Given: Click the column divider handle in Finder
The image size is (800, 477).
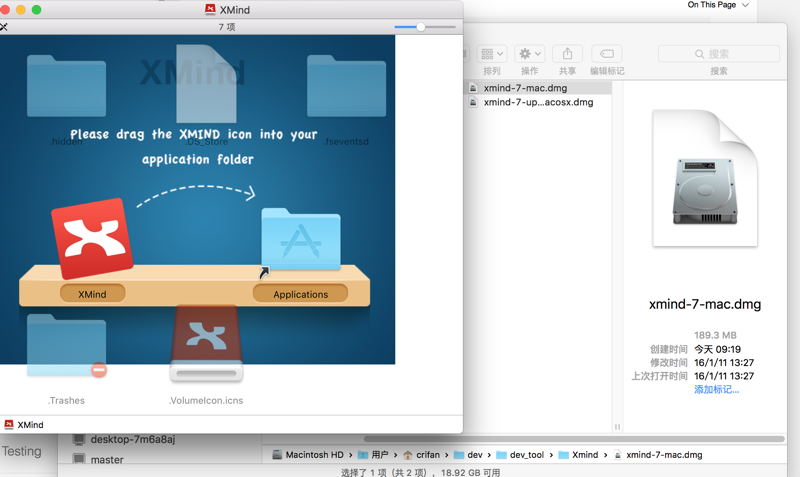Looking at the screenshot, I should [x=617, y=426].
